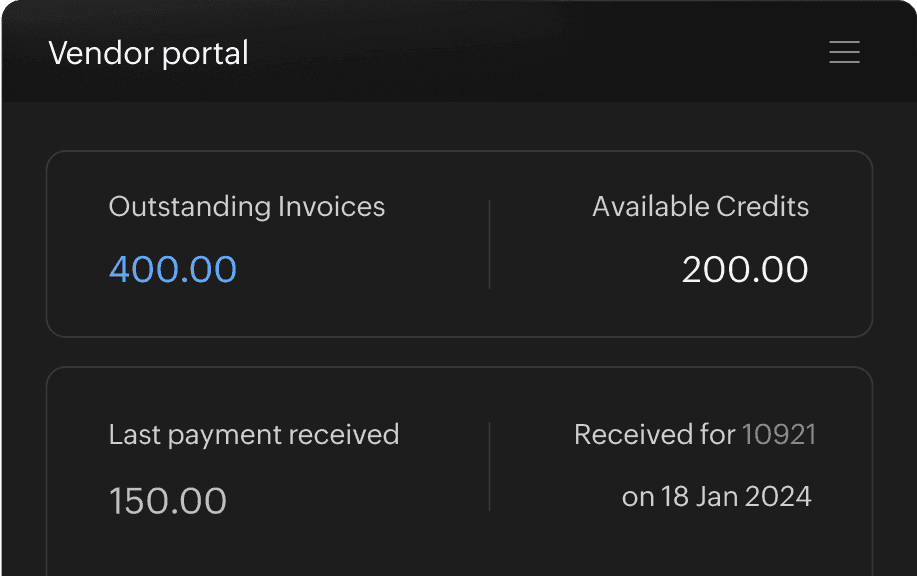Click the "Received for" text
The width and height of the screenshot is (917, 576).
(655, 435)
